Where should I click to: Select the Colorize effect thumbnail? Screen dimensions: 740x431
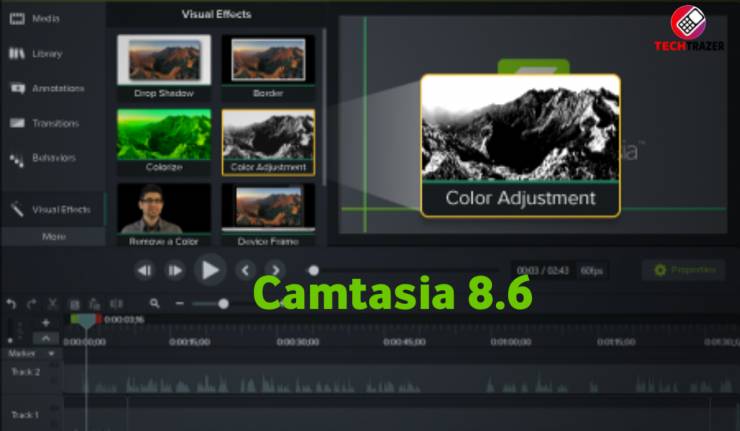click(x=164, y=142)
